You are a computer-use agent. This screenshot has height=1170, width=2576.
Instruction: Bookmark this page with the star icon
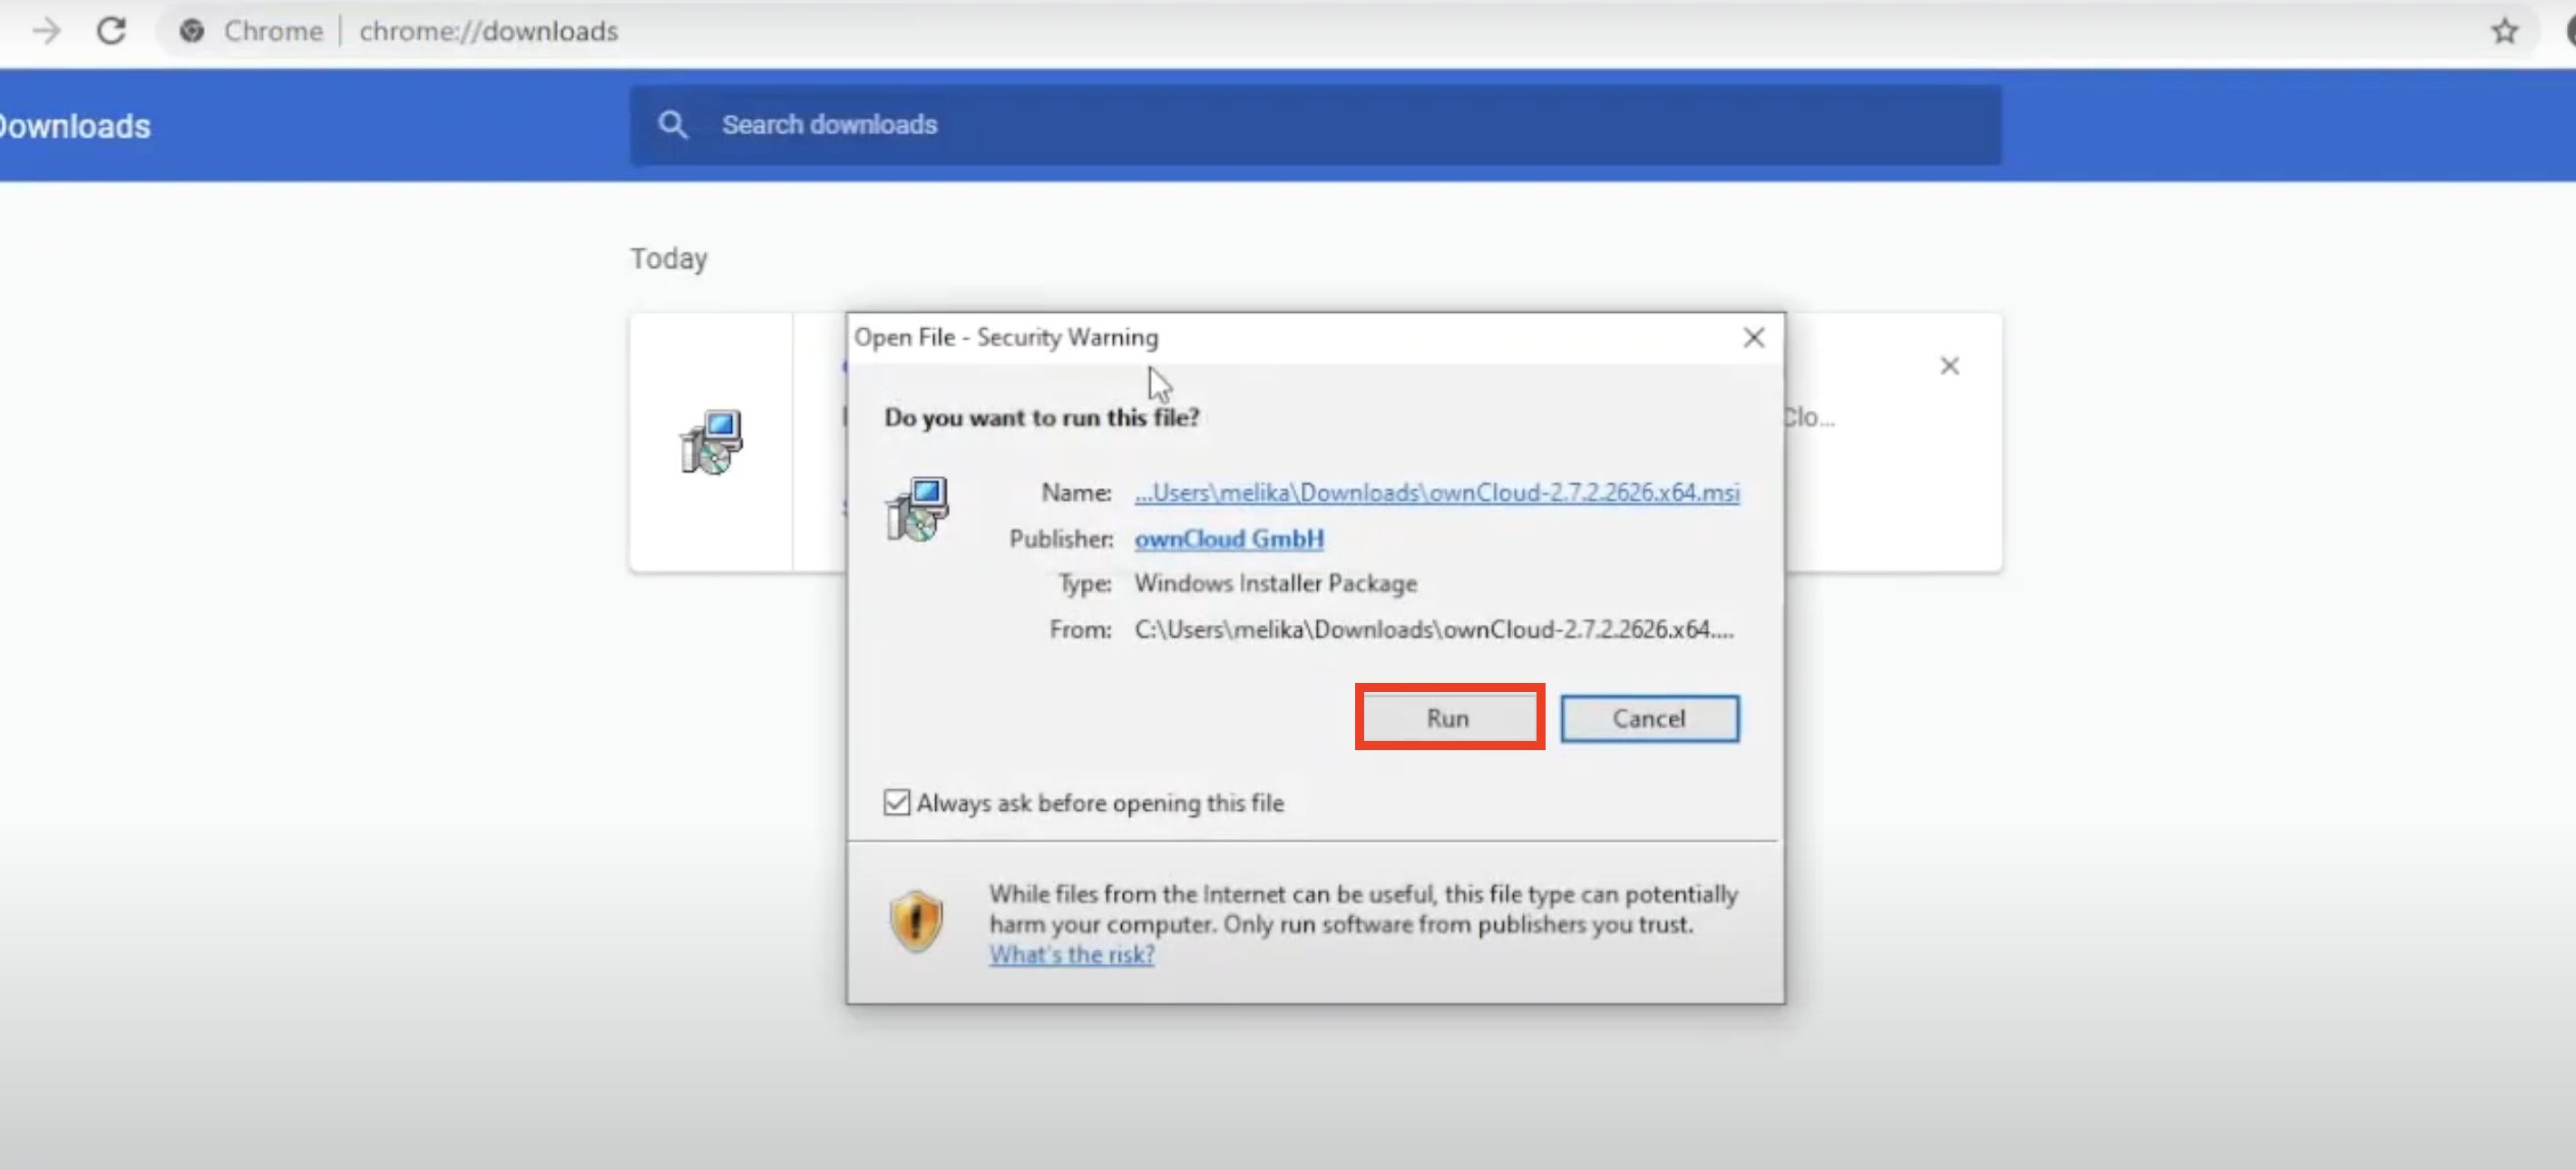point(2504,31)
